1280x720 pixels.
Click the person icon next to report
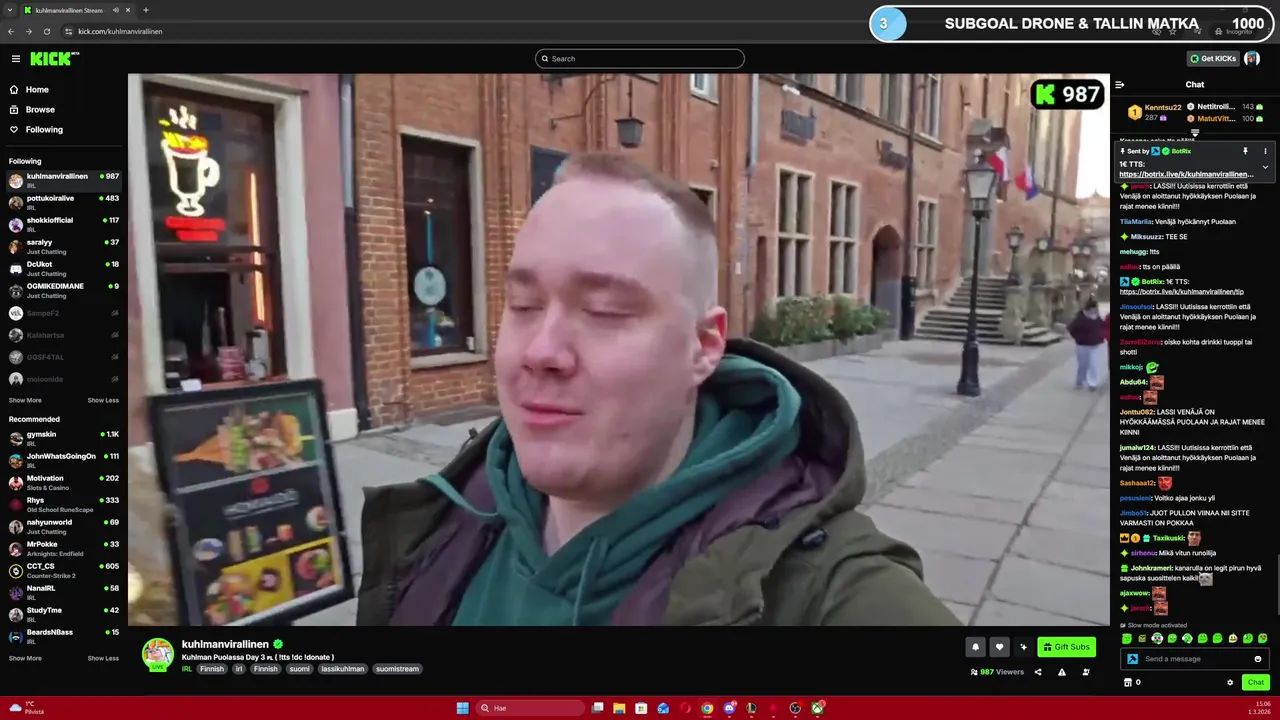pyautogui.click(x=1085, y=672)
